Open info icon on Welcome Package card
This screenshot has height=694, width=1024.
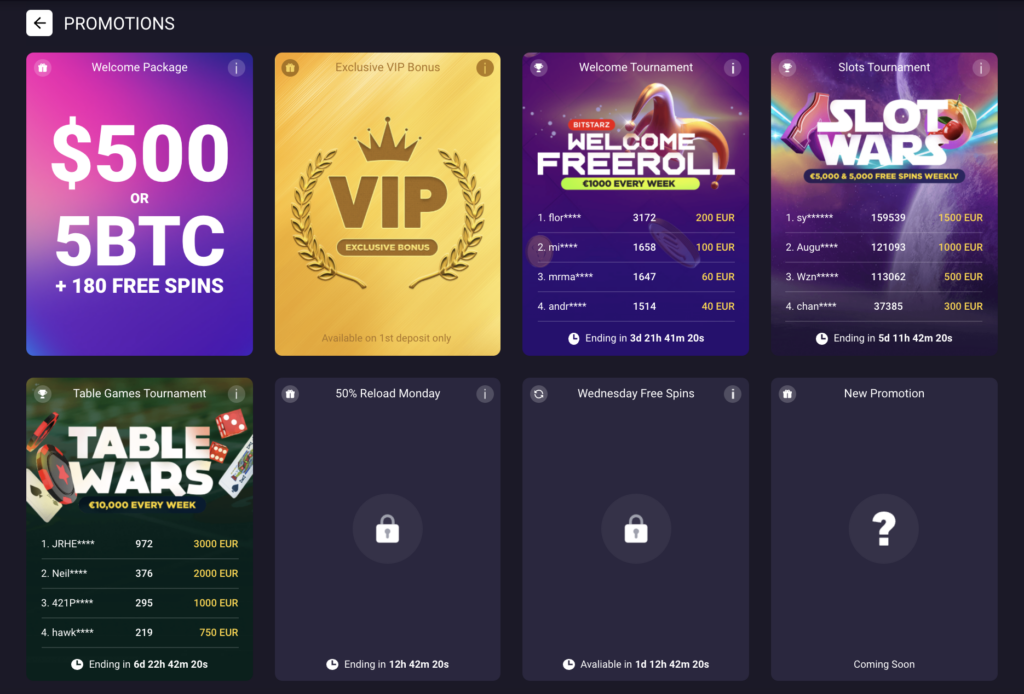pyautogui.click(x=236, y=68)
